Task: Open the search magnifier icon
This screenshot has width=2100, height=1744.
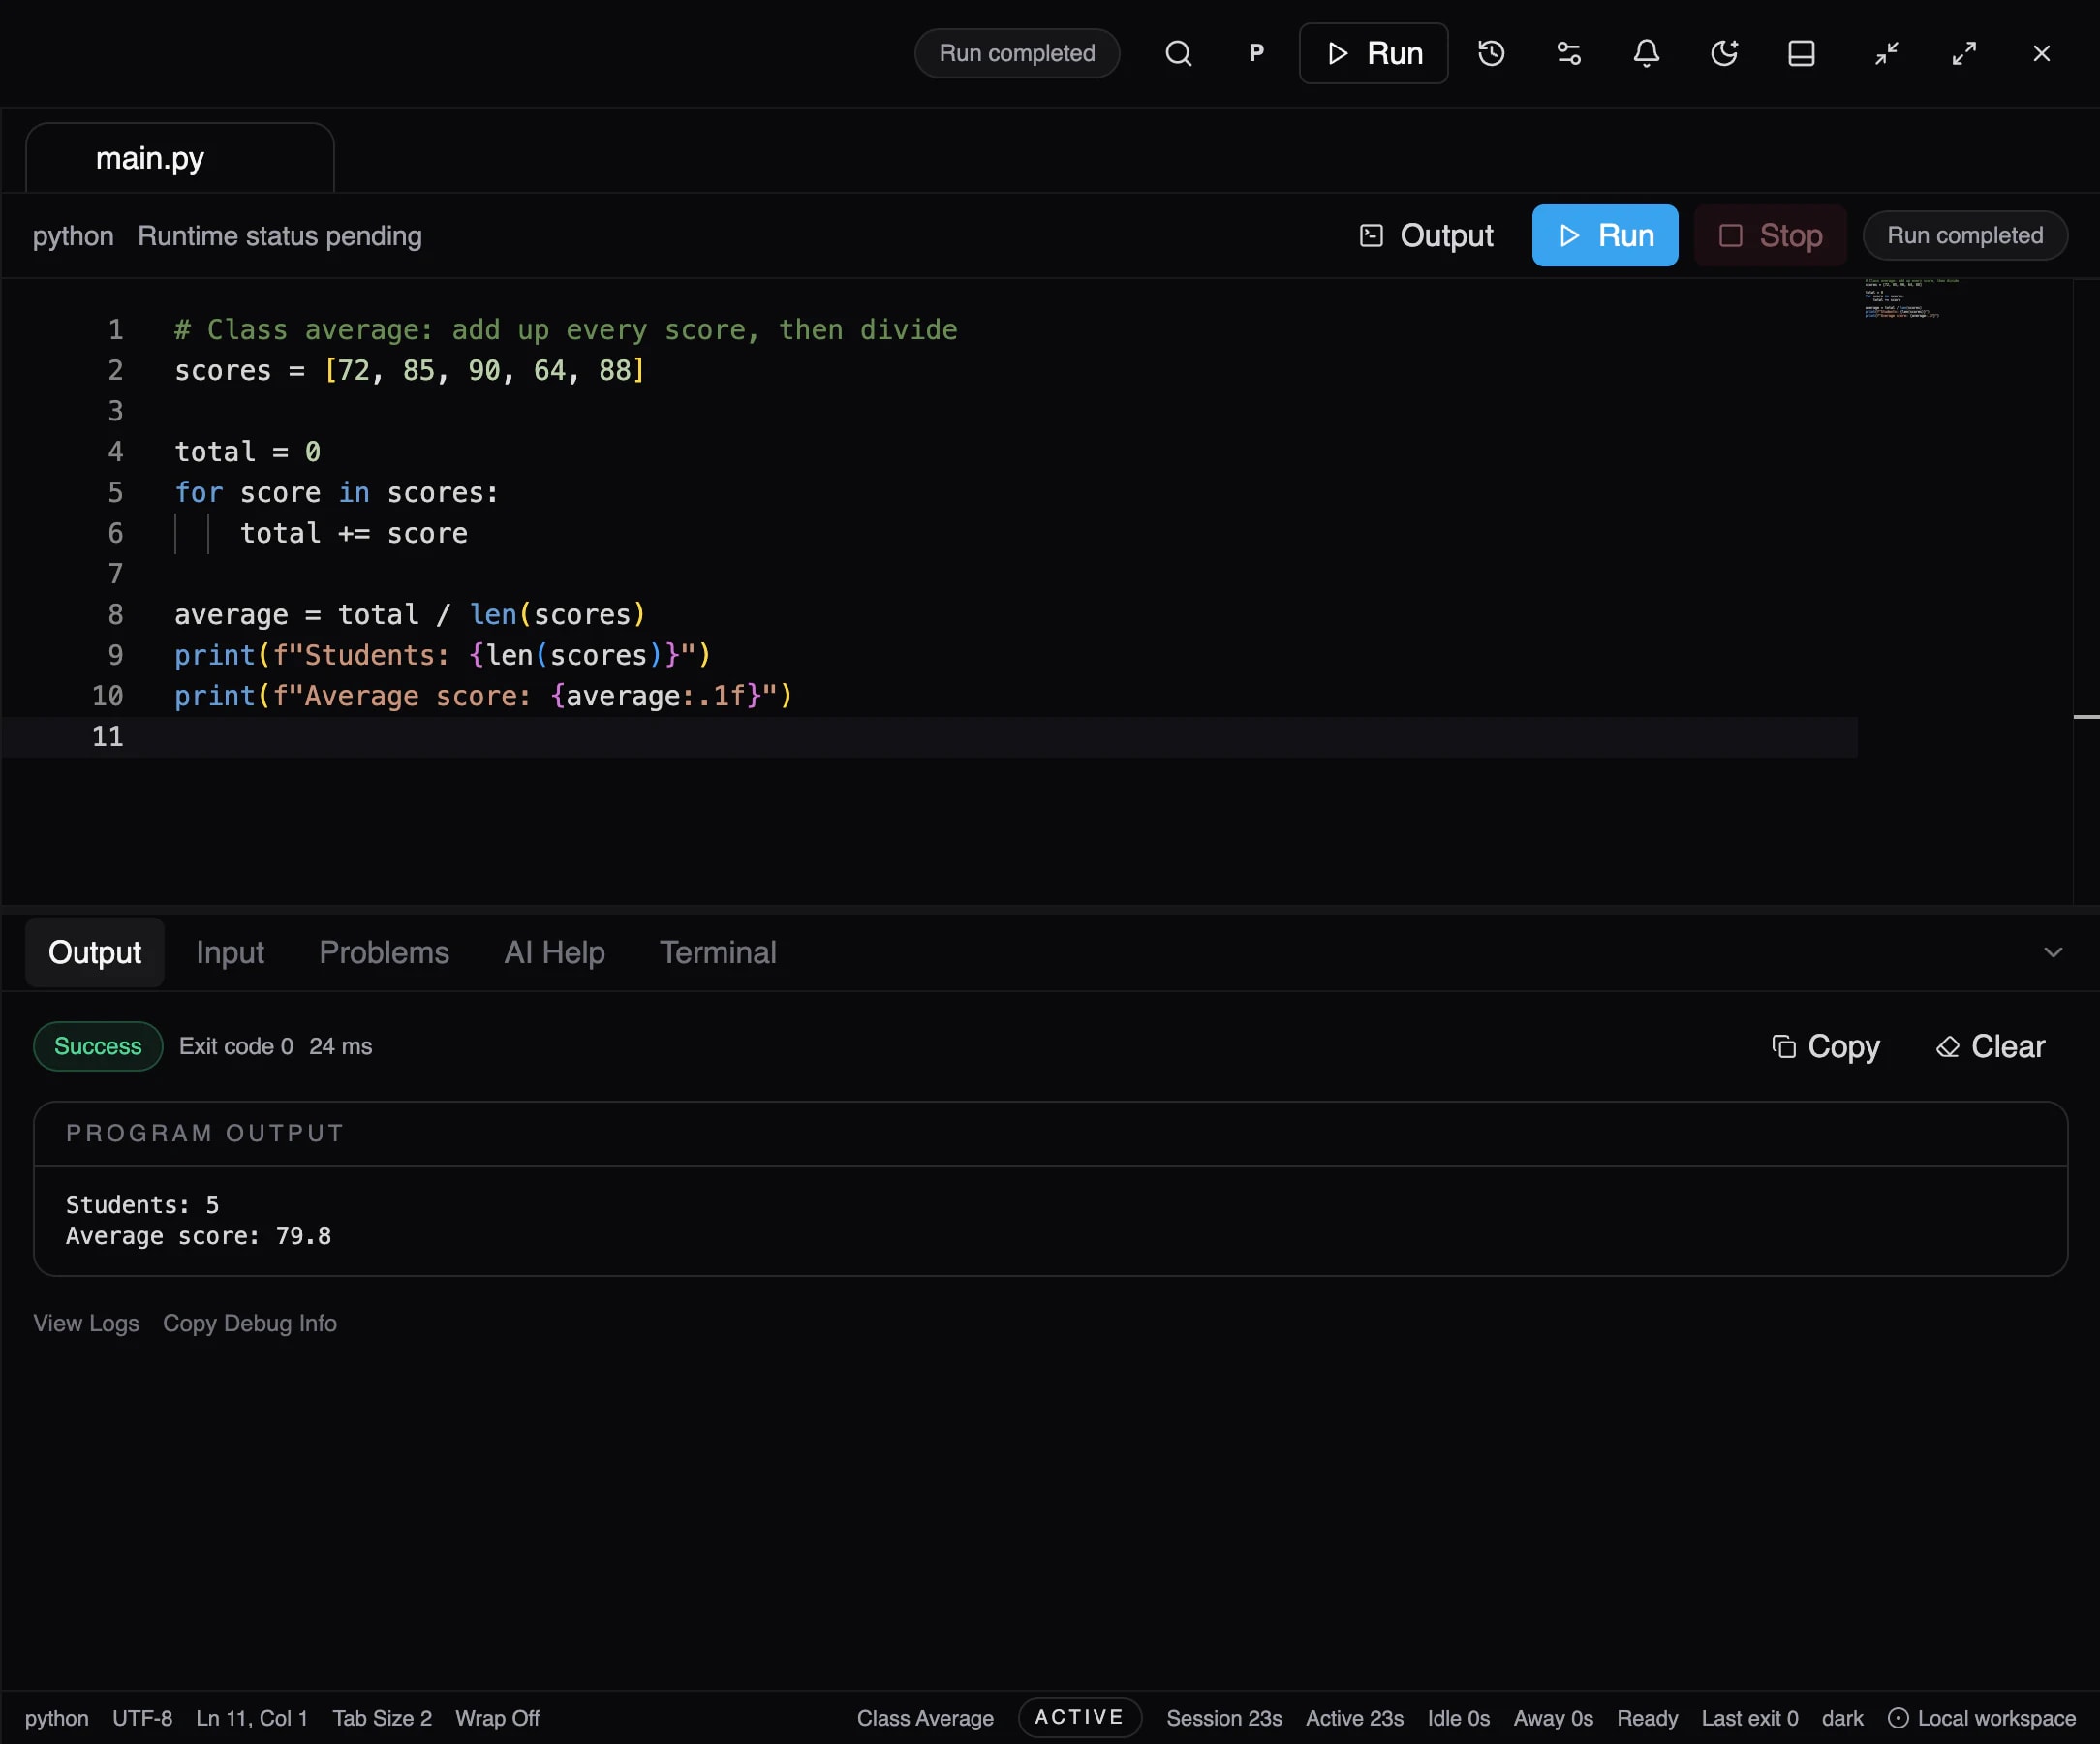Action: pyautogui.click(x=1179, y=53)
